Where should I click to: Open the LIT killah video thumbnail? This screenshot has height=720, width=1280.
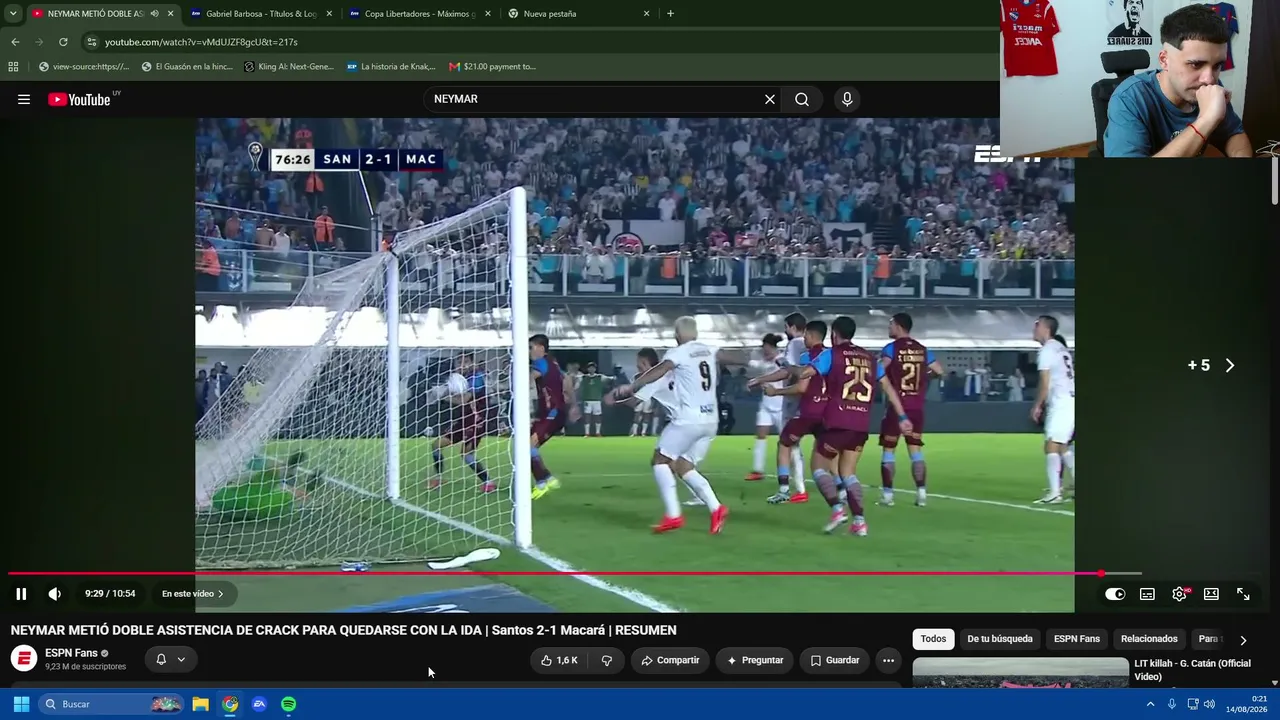1020,672
